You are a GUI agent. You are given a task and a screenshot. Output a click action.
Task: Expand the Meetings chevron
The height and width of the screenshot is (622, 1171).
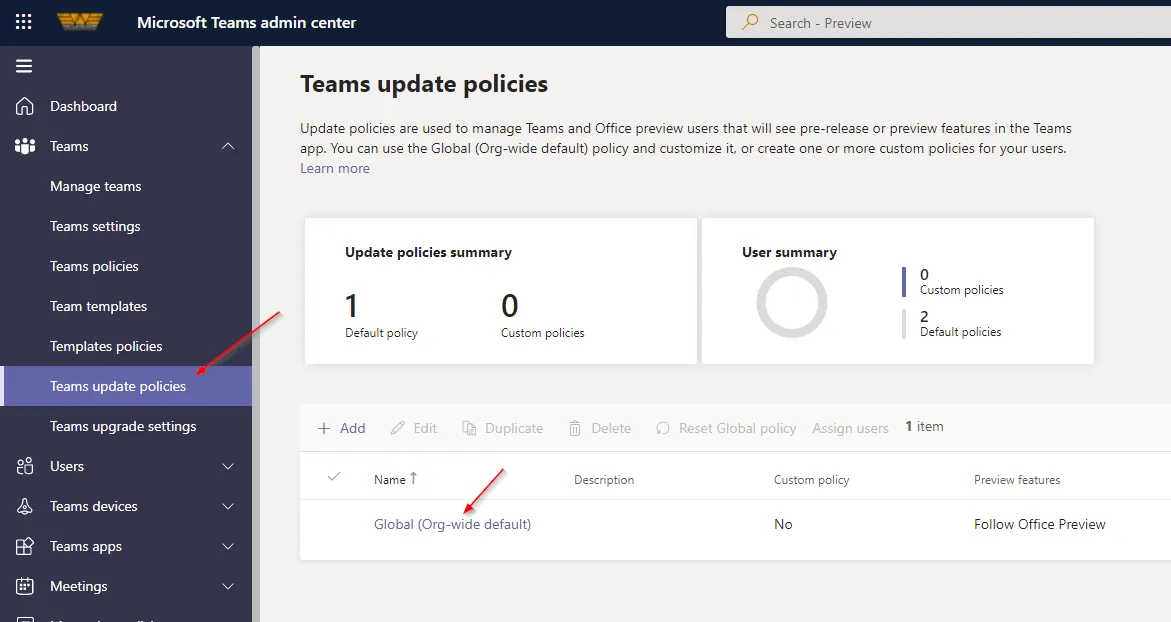tap(228, 586)
